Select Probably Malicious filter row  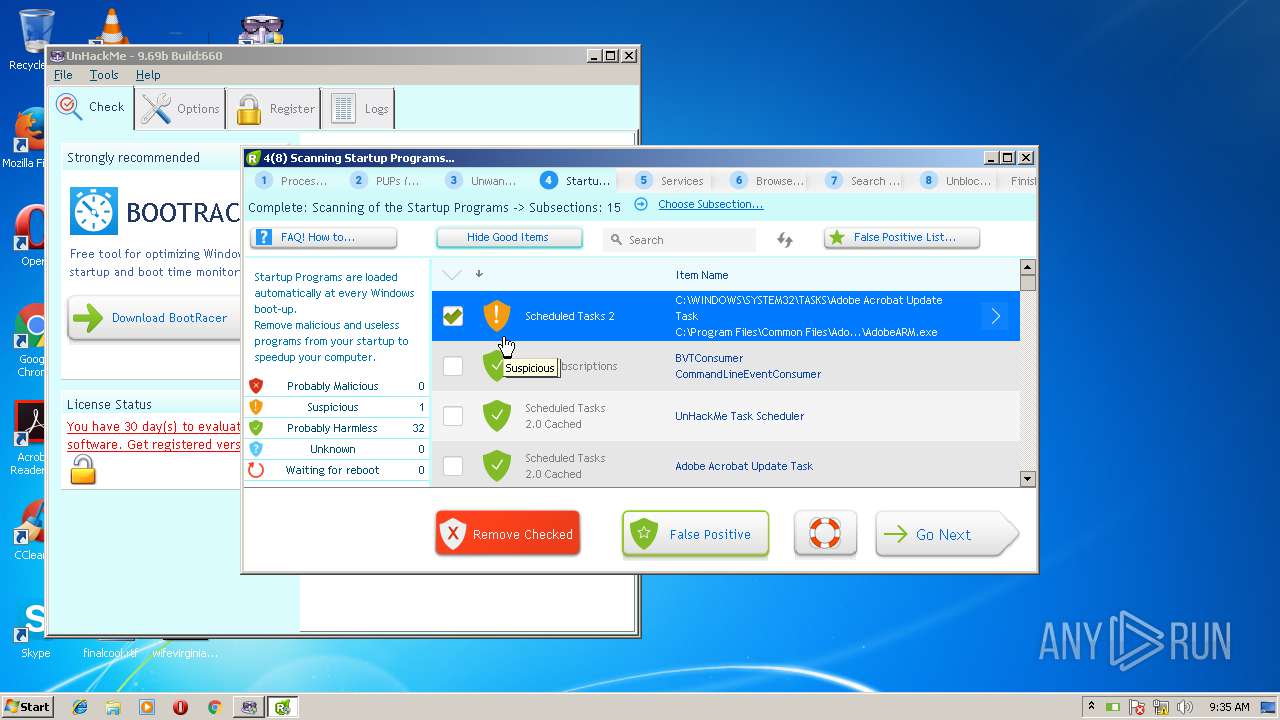click(x=338, y=386)
